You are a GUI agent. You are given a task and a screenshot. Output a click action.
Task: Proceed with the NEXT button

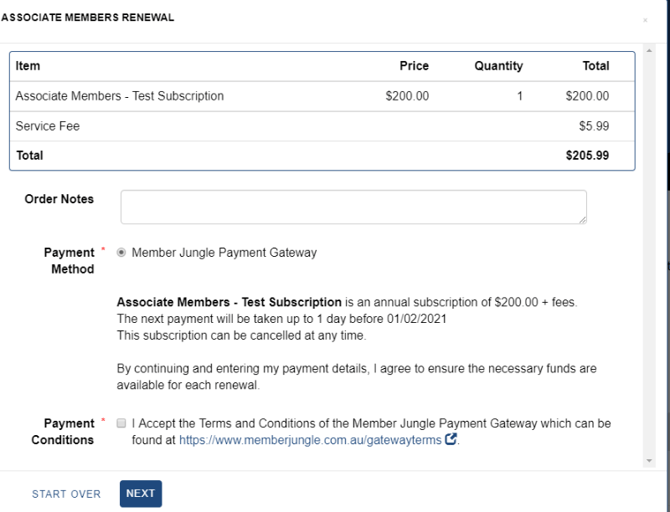pyautogui.click(x=140, y=494)
